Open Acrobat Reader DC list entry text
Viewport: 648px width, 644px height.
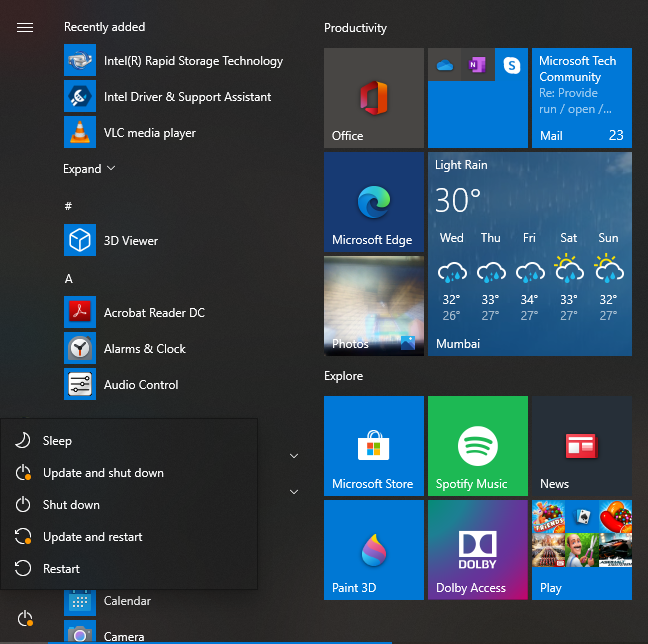(154, 312)
